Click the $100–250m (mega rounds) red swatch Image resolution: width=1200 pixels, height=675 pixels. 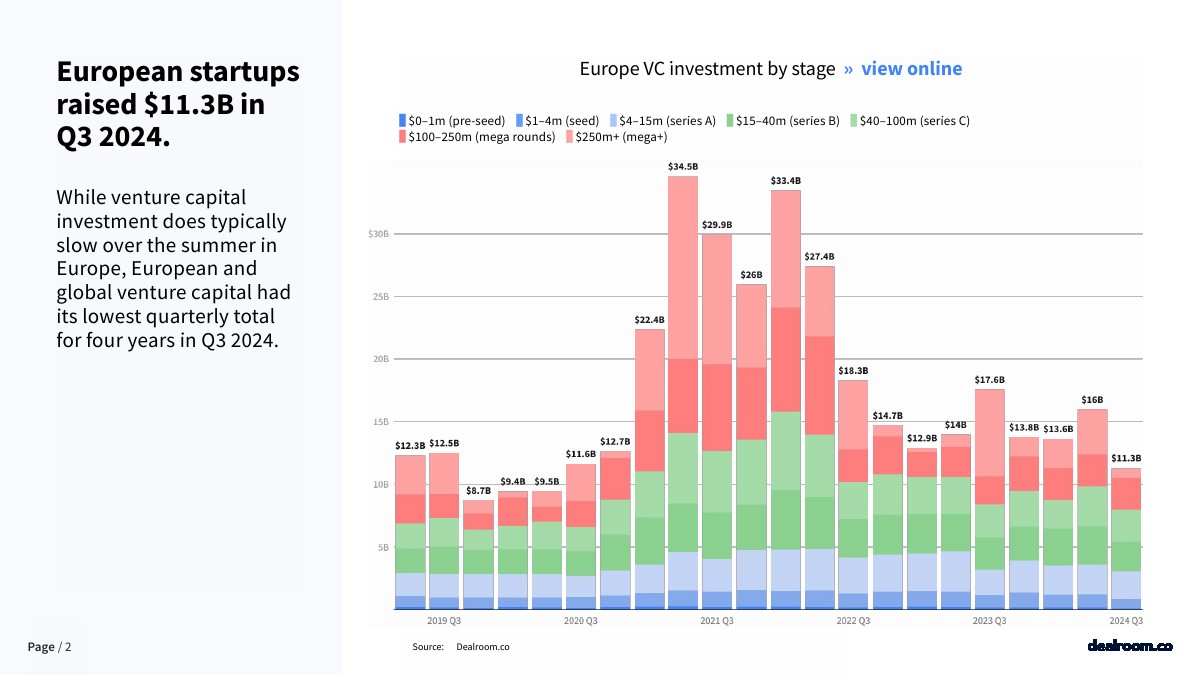point(403,137)
